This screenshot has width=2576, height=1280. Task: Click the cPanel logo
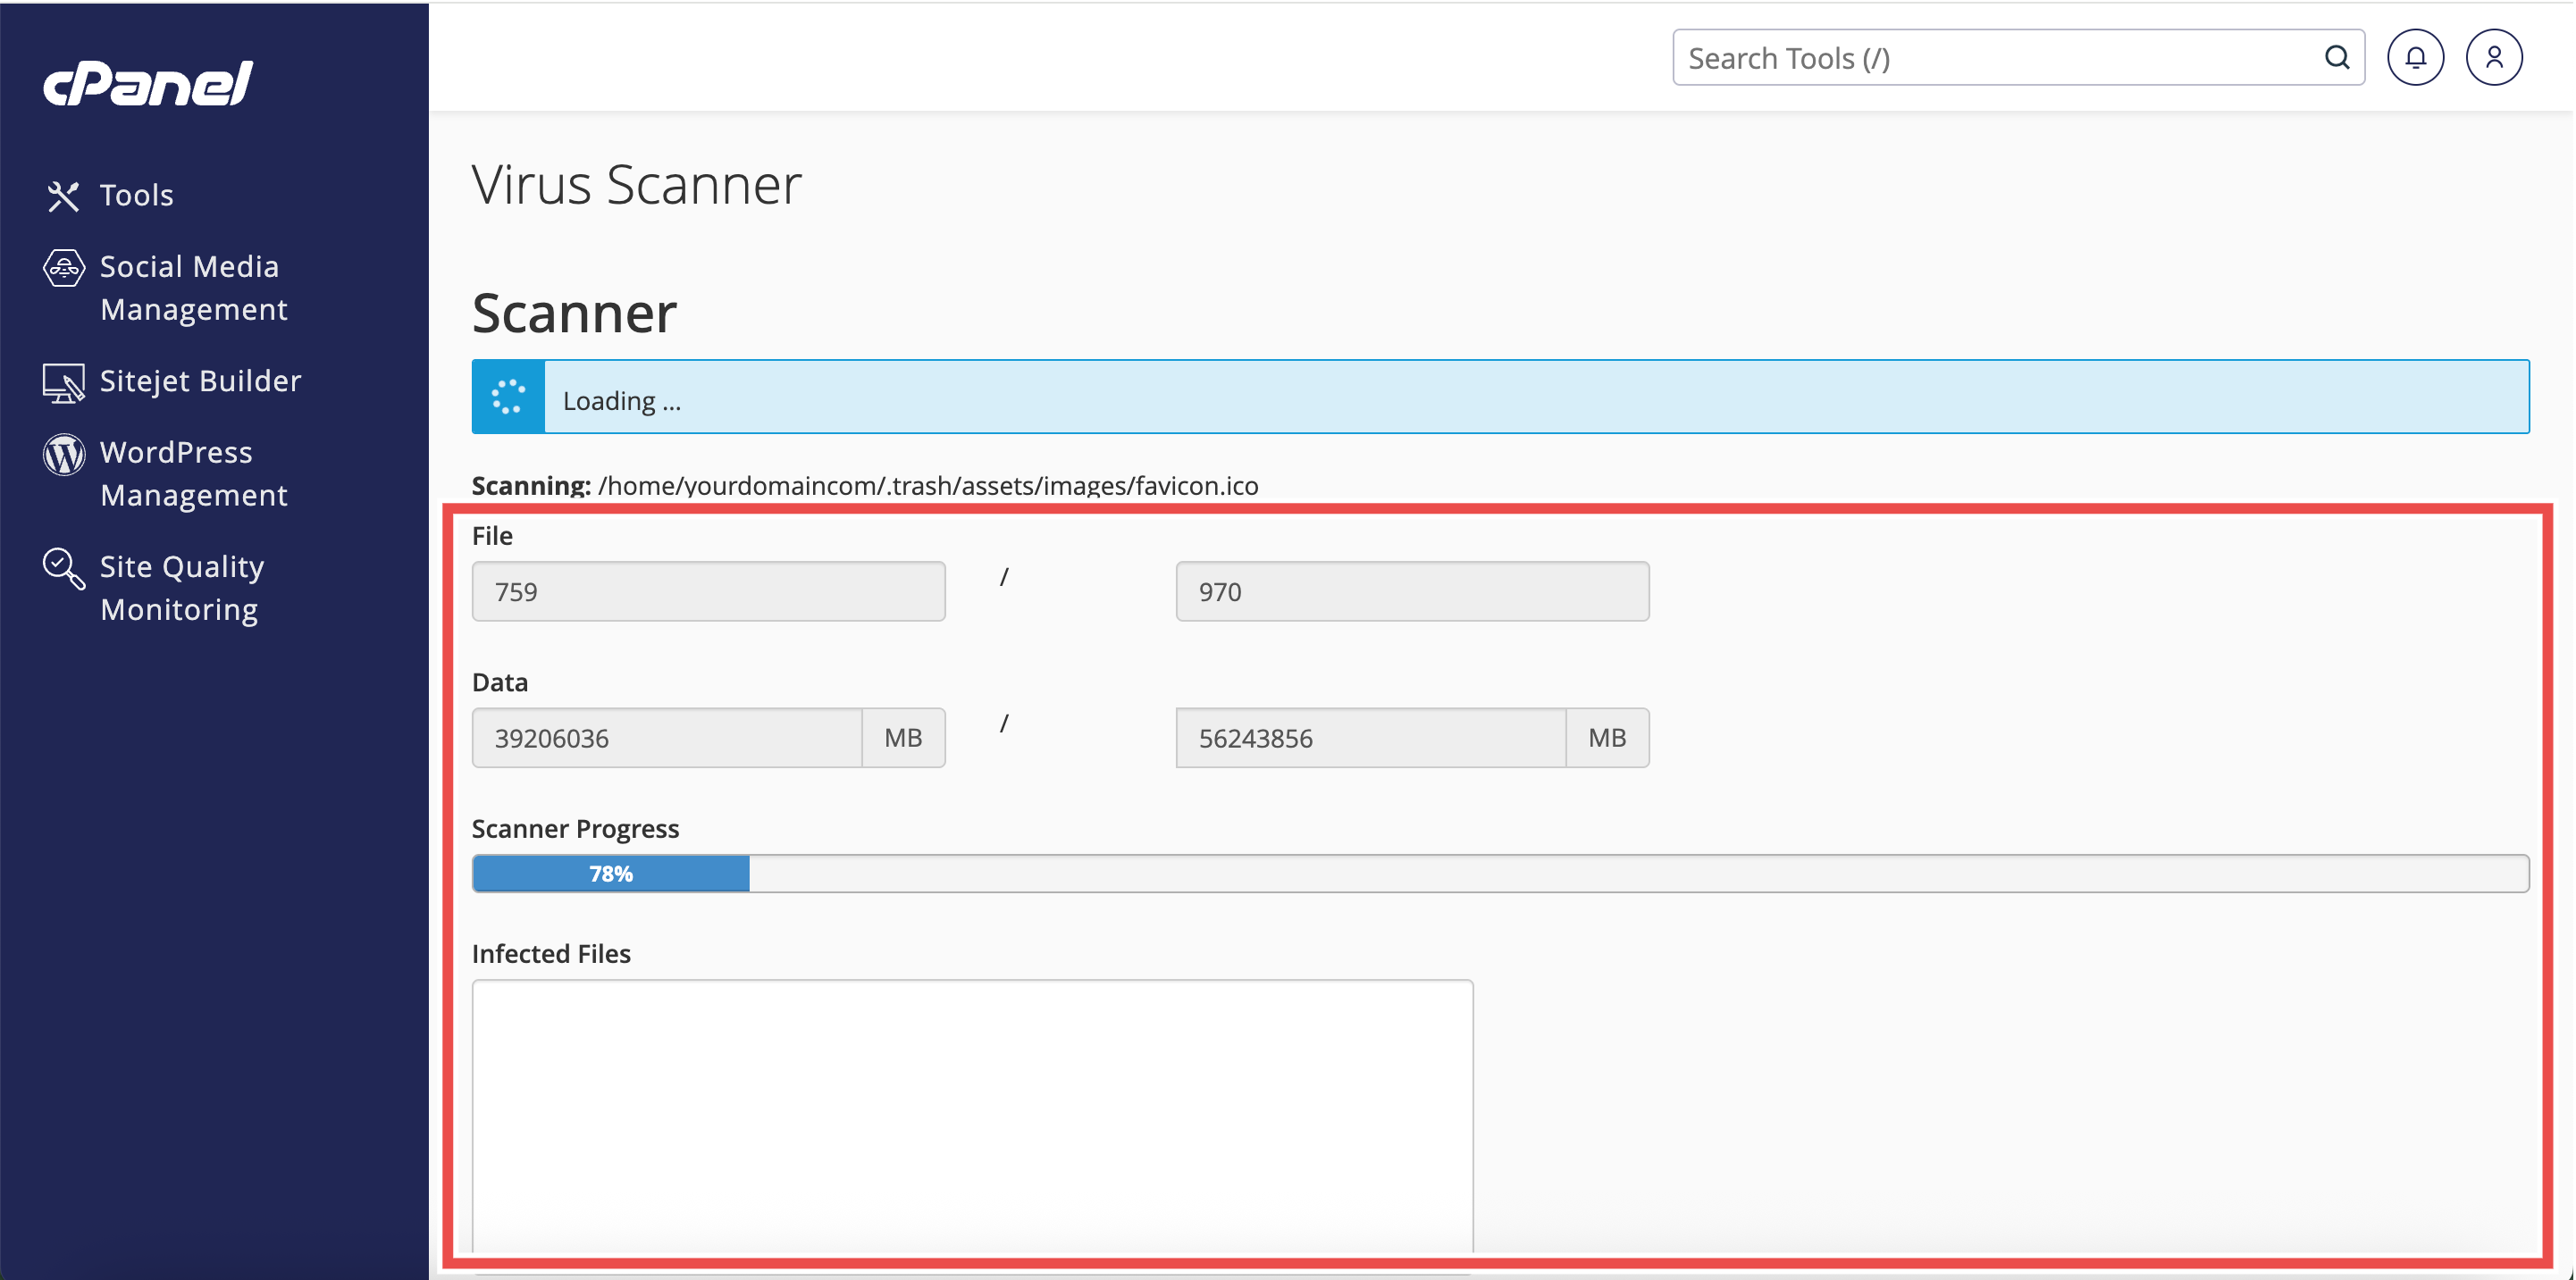click(148, 83)
